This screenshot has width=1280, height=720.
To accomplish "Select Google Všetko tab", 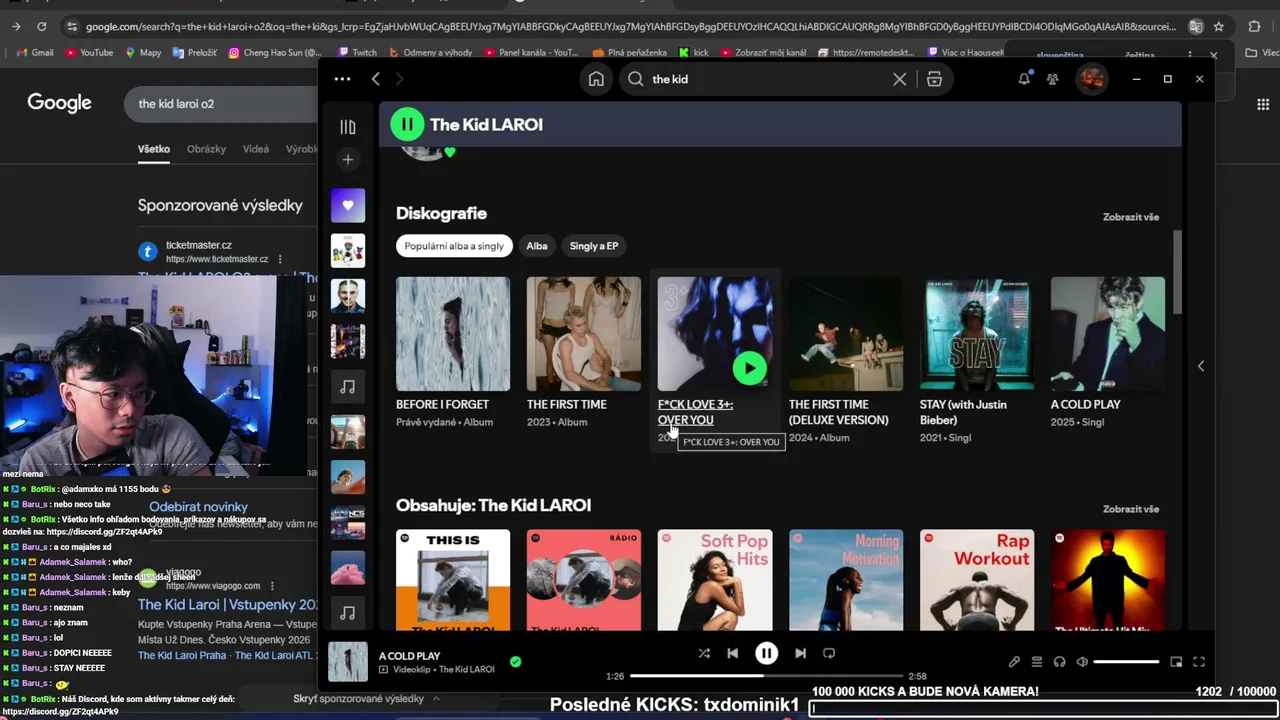I will (154, 149).
